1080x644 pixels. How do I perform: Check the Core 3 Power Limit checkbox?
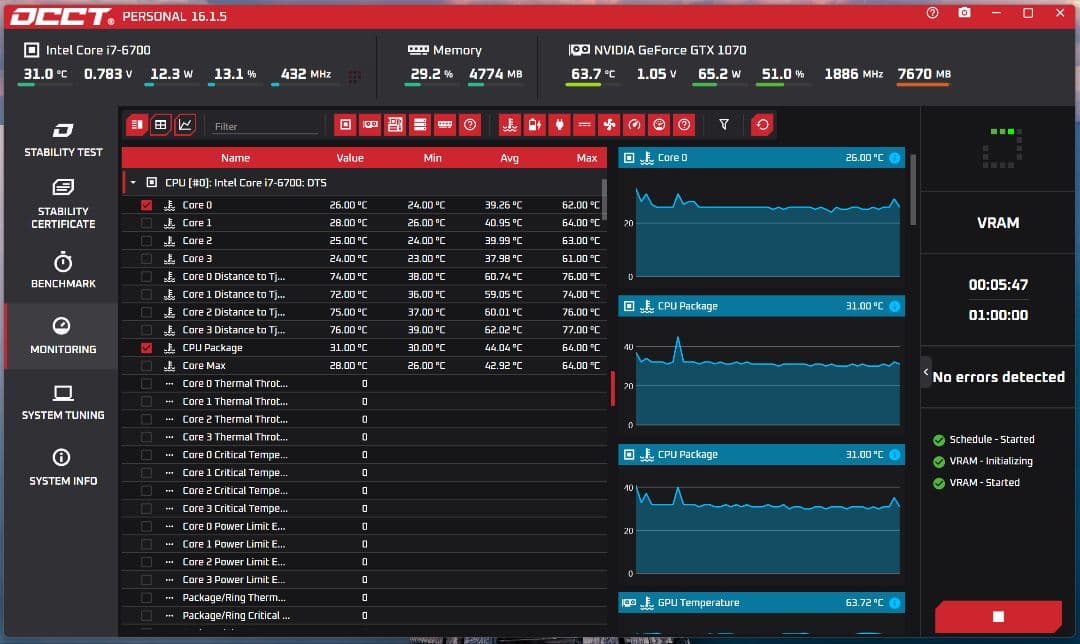pos(146,580)
